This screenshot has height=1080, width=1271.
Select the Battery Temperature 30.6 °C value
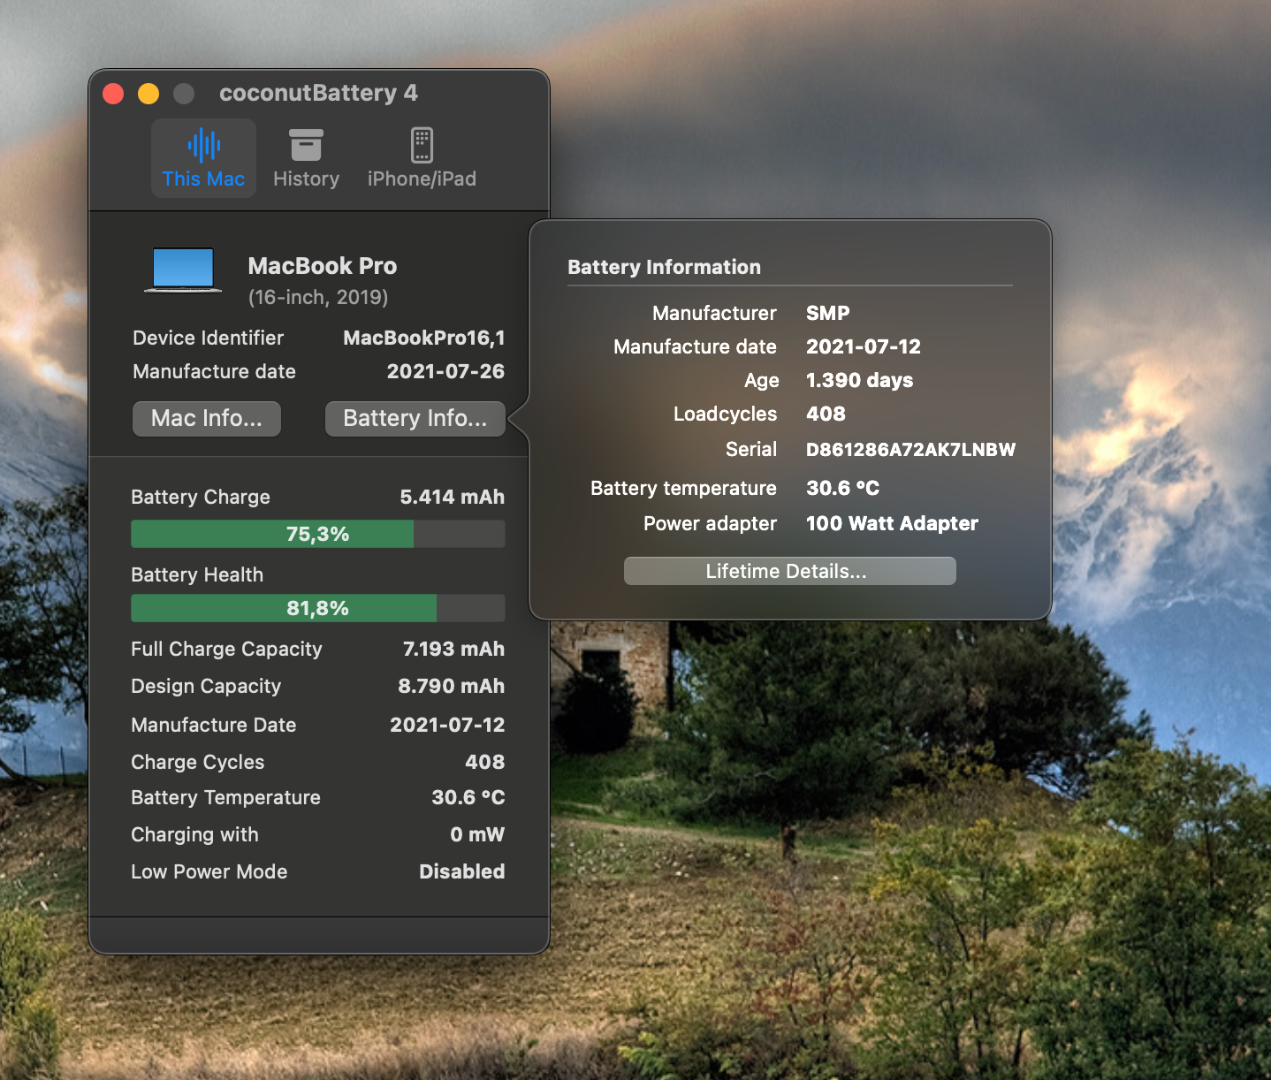[468, 797]
